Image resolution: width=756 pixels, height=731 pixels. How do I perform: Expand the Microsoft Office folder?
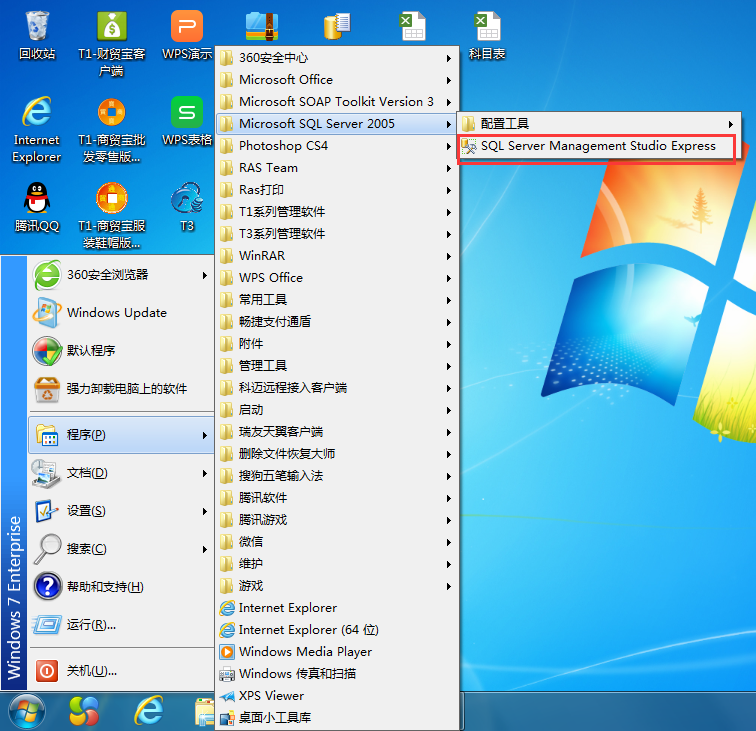[x=285, y=80]
